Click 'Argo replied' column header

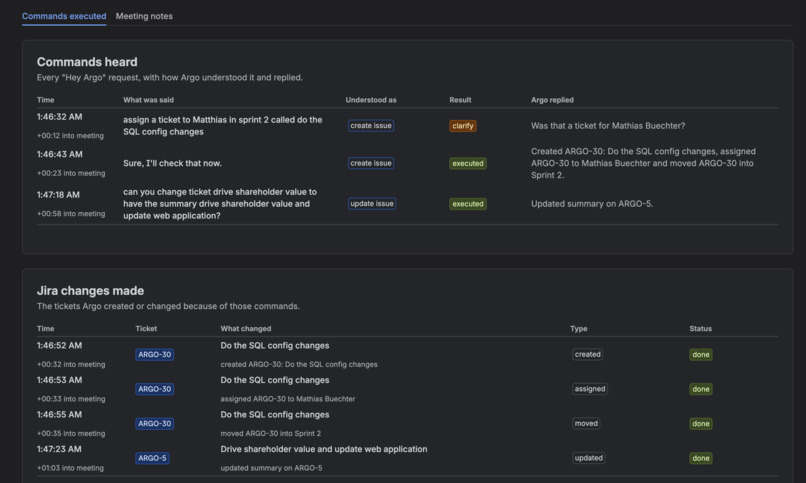(x=552, y=100)
